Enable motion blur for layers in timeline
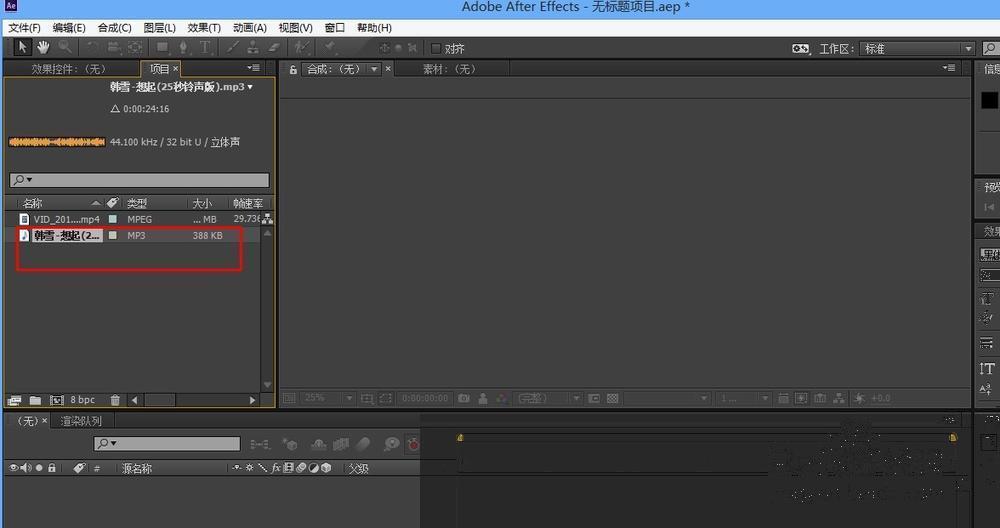Viewport: 1000px width, 528px height. point(363,444)
